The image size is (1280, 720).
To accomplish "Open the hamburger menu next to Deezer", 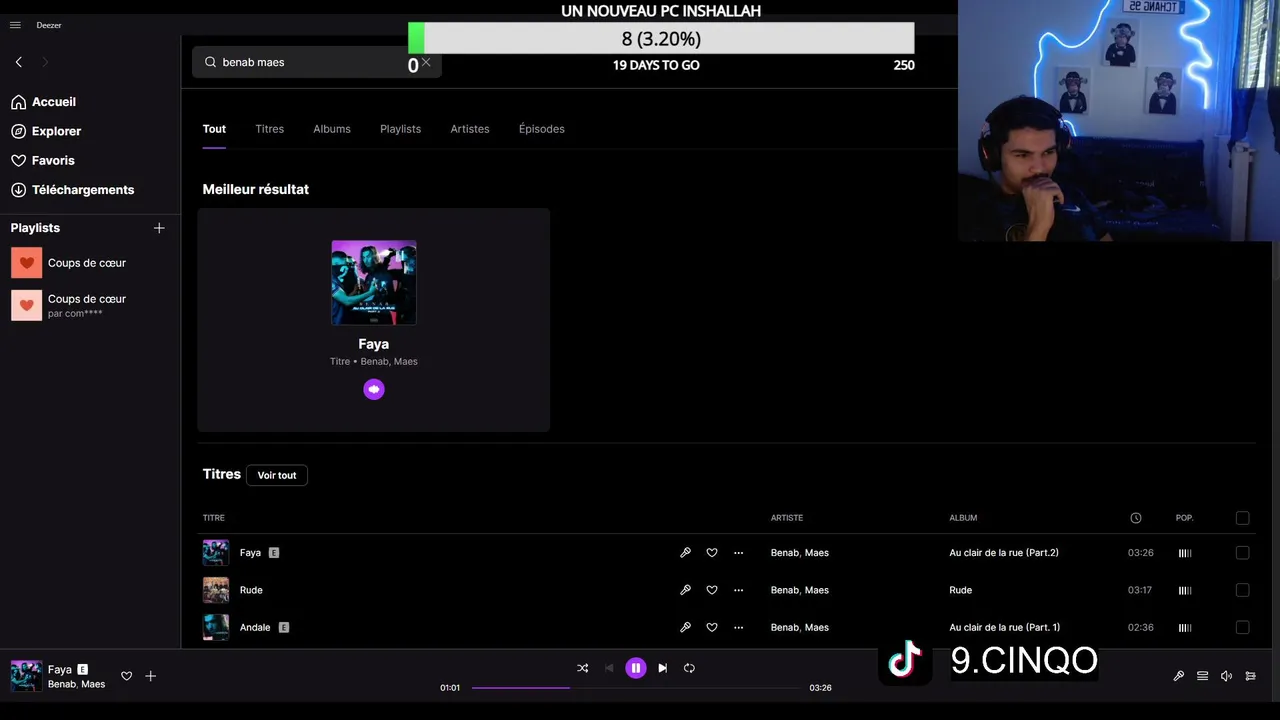I will point(15,25).
